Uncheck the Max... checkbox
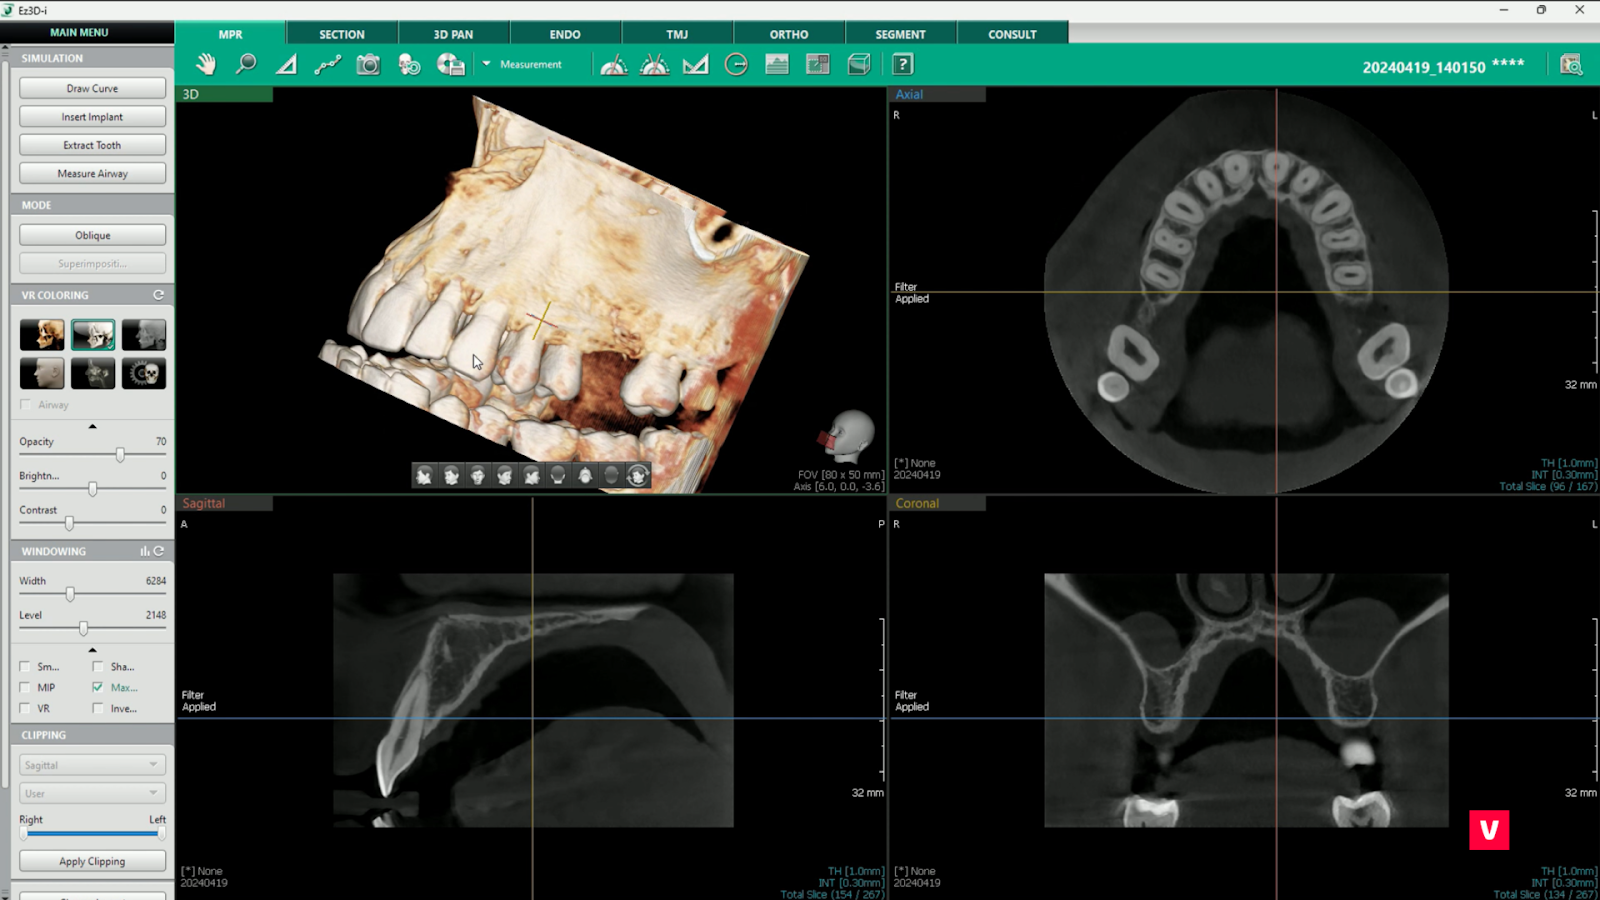Image resolution: width=1600 pixels, height=900 pixels. click(98, 687)
